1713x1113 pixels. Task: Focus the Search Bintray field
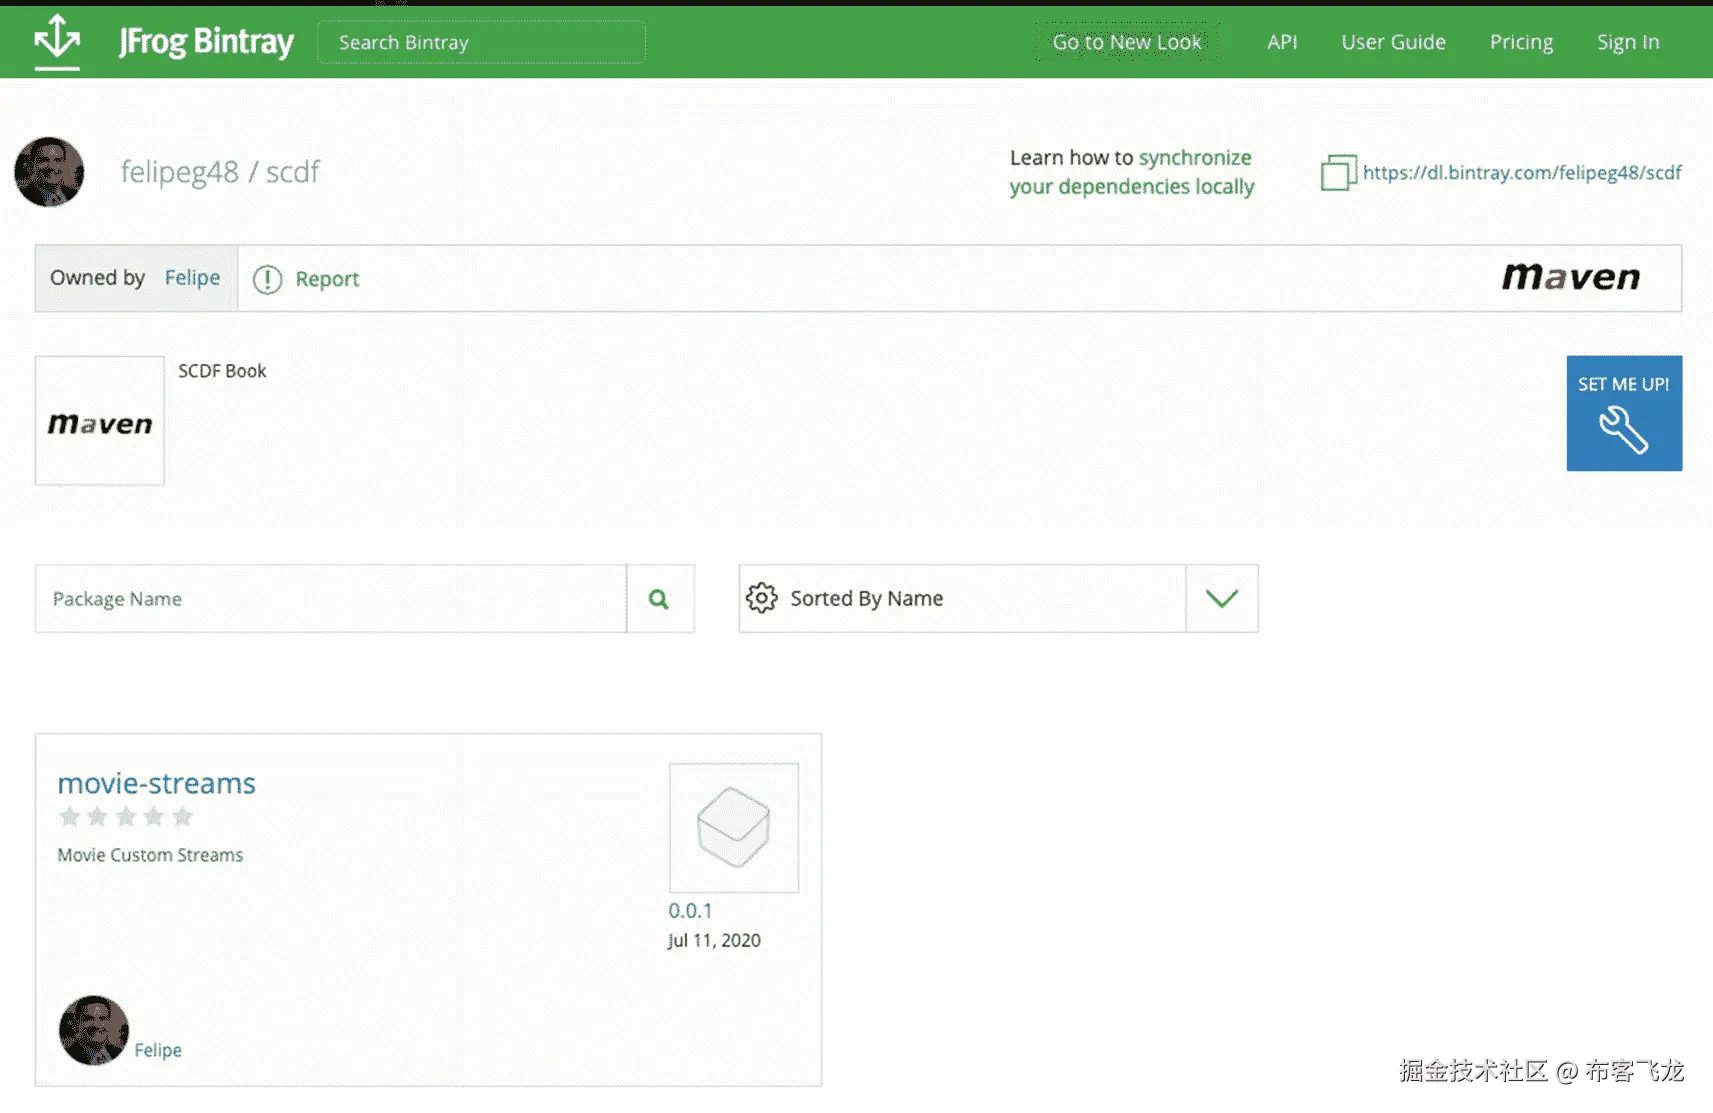click(x=481, y=42)
